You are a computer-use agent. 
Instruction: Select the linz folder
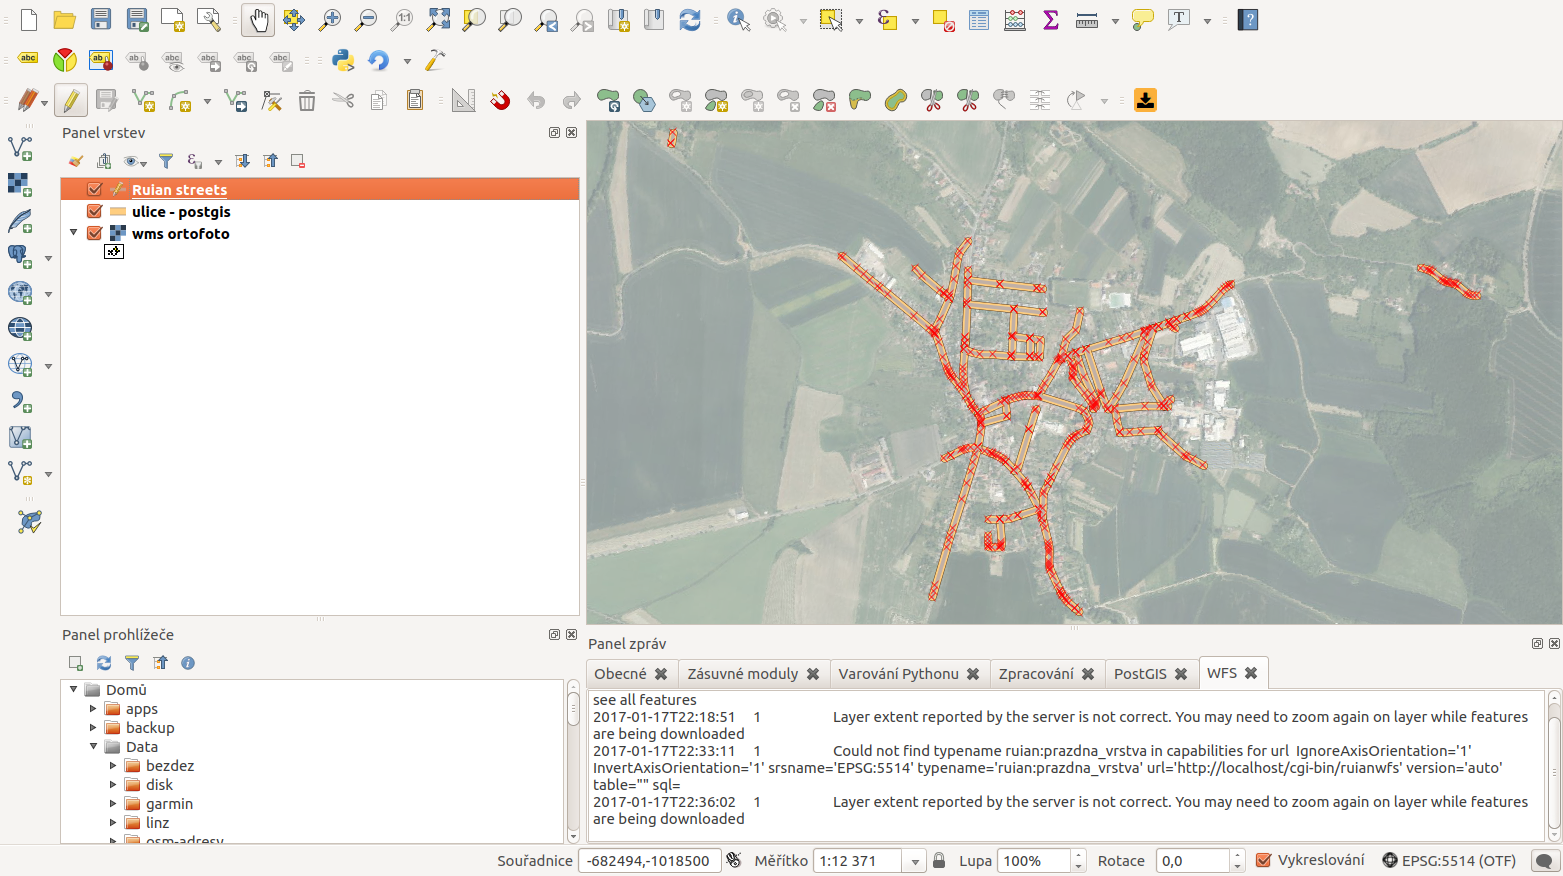(x=157, y=822)
